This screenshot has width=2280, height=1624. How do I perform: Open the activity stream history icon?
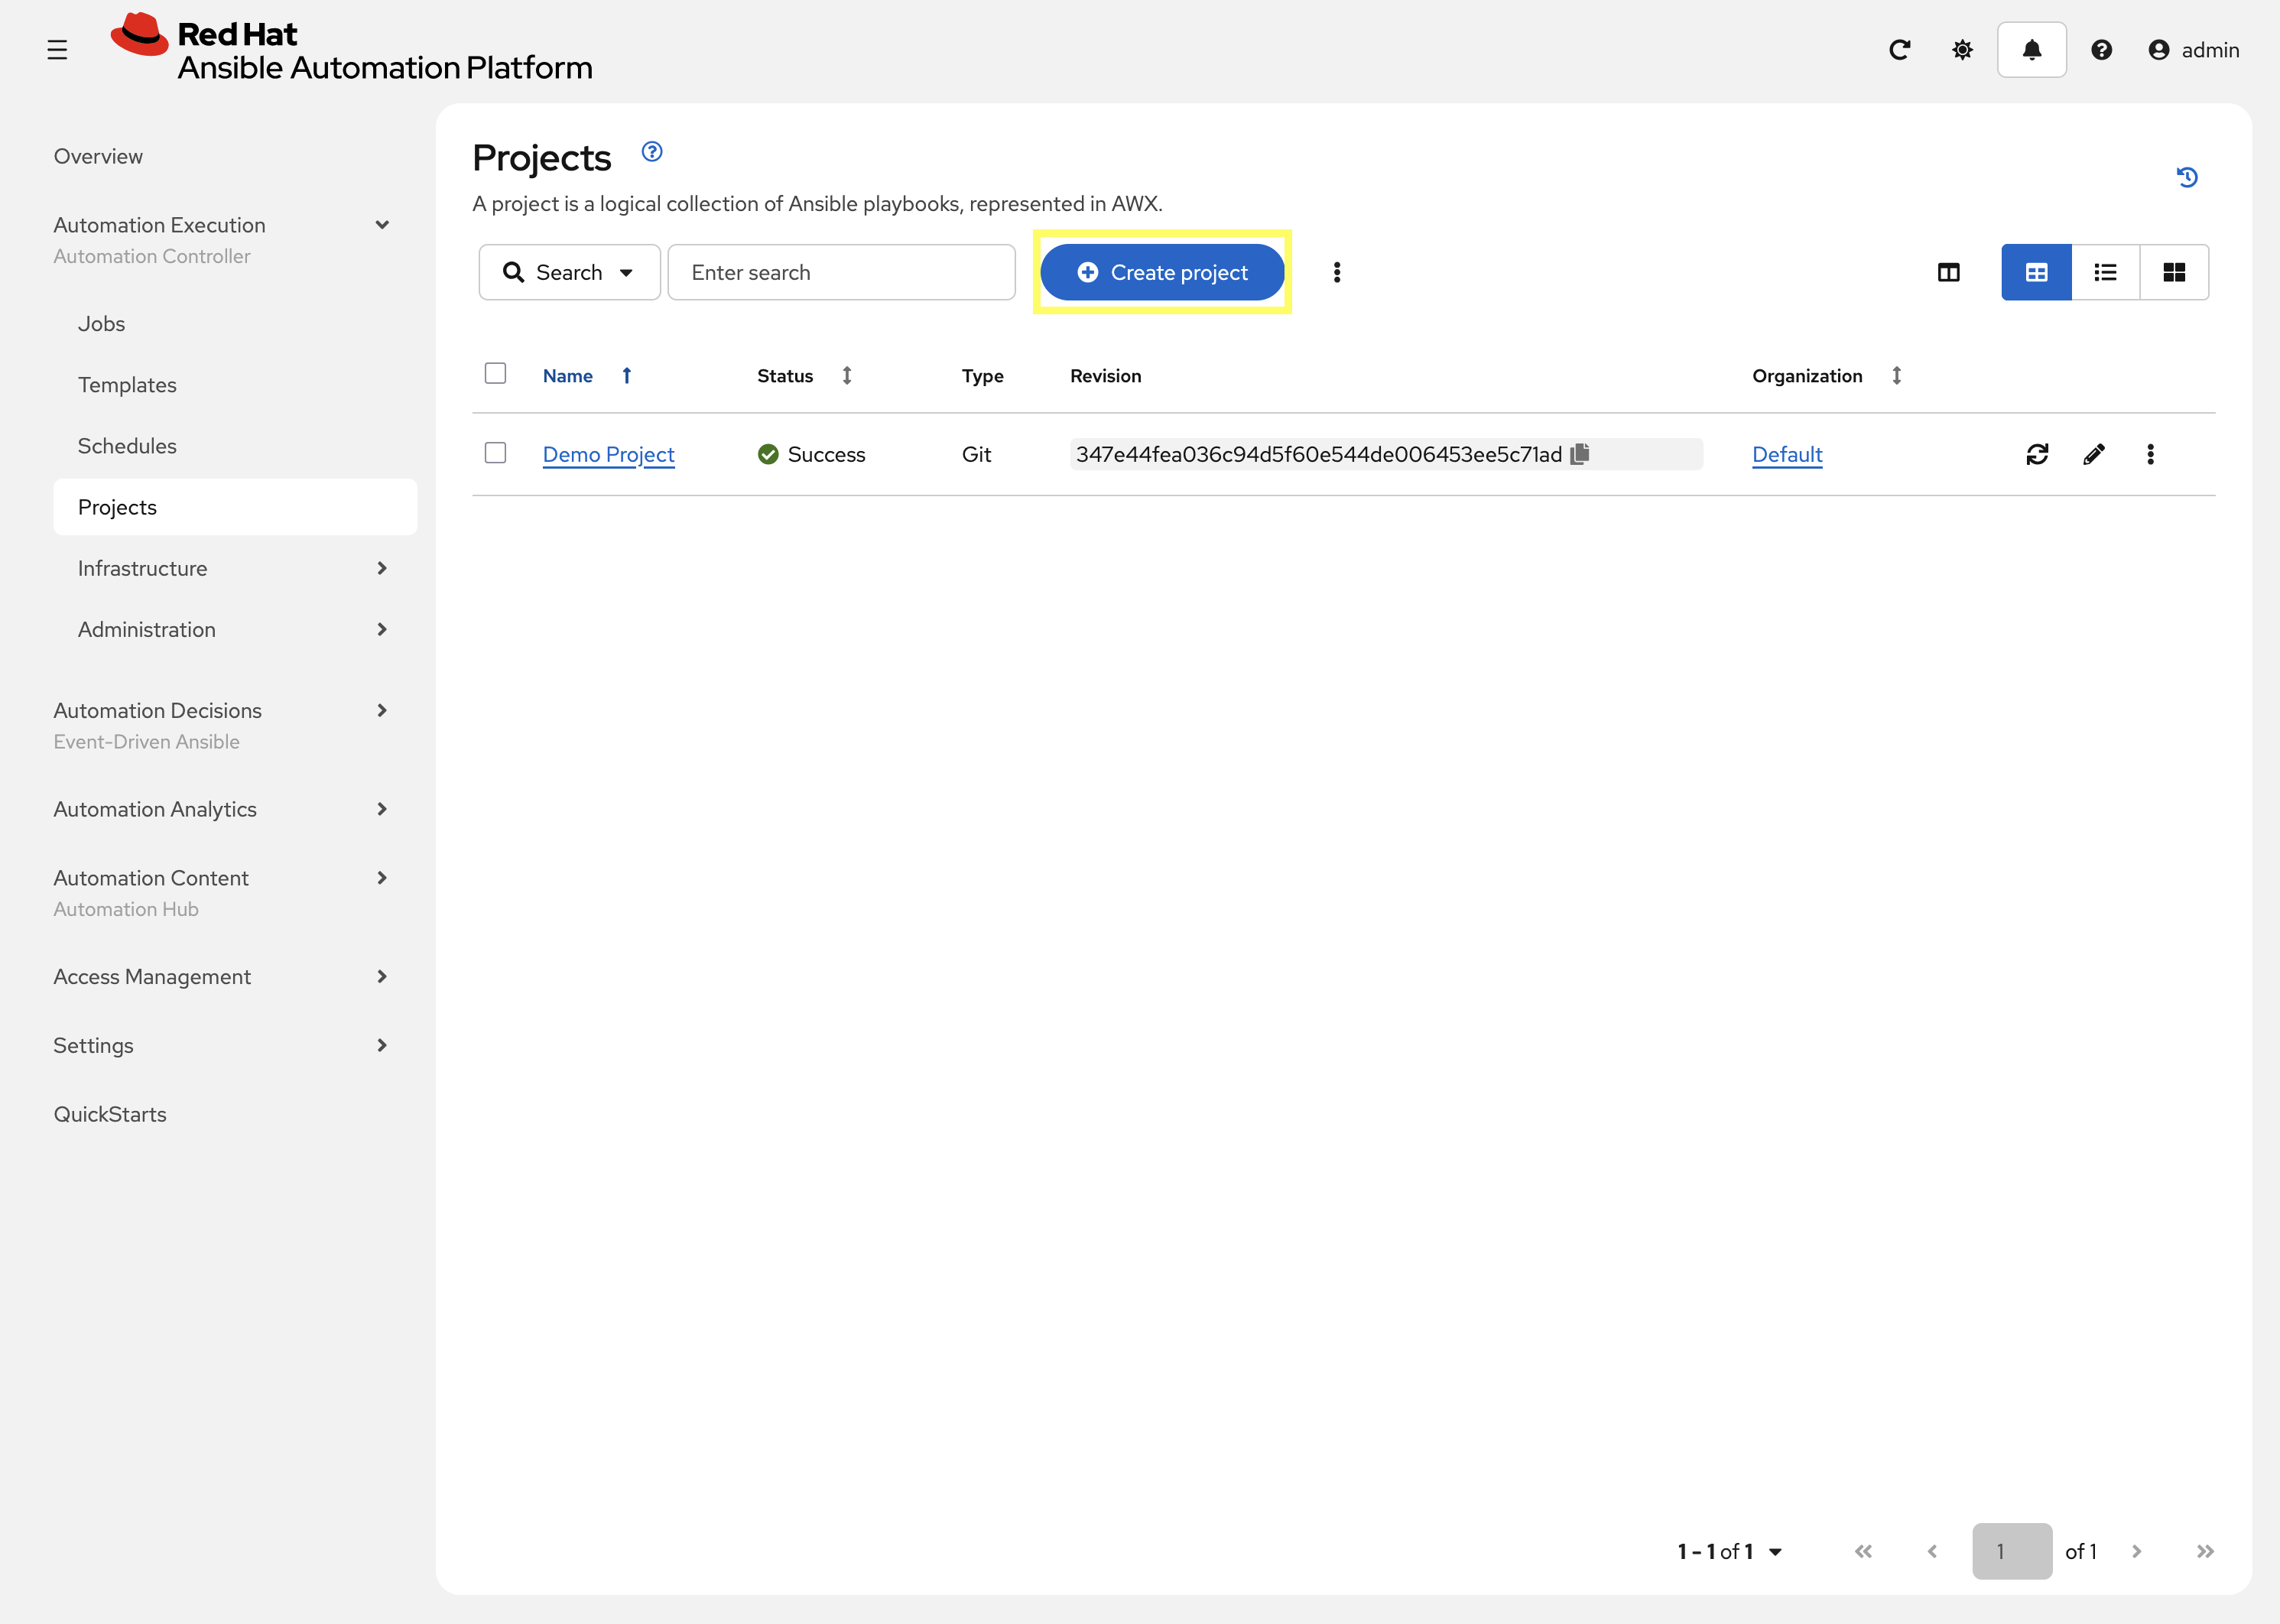(2187, 177)
